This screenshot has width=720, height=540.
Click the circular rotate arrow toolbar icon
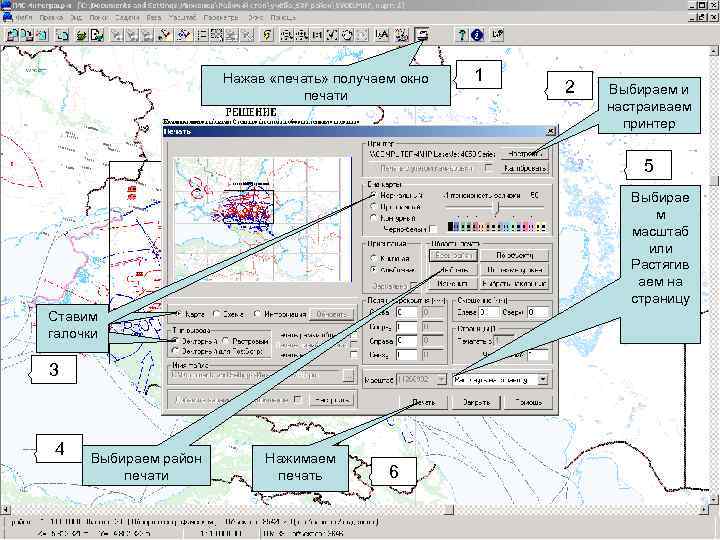(x=348, y=35)
